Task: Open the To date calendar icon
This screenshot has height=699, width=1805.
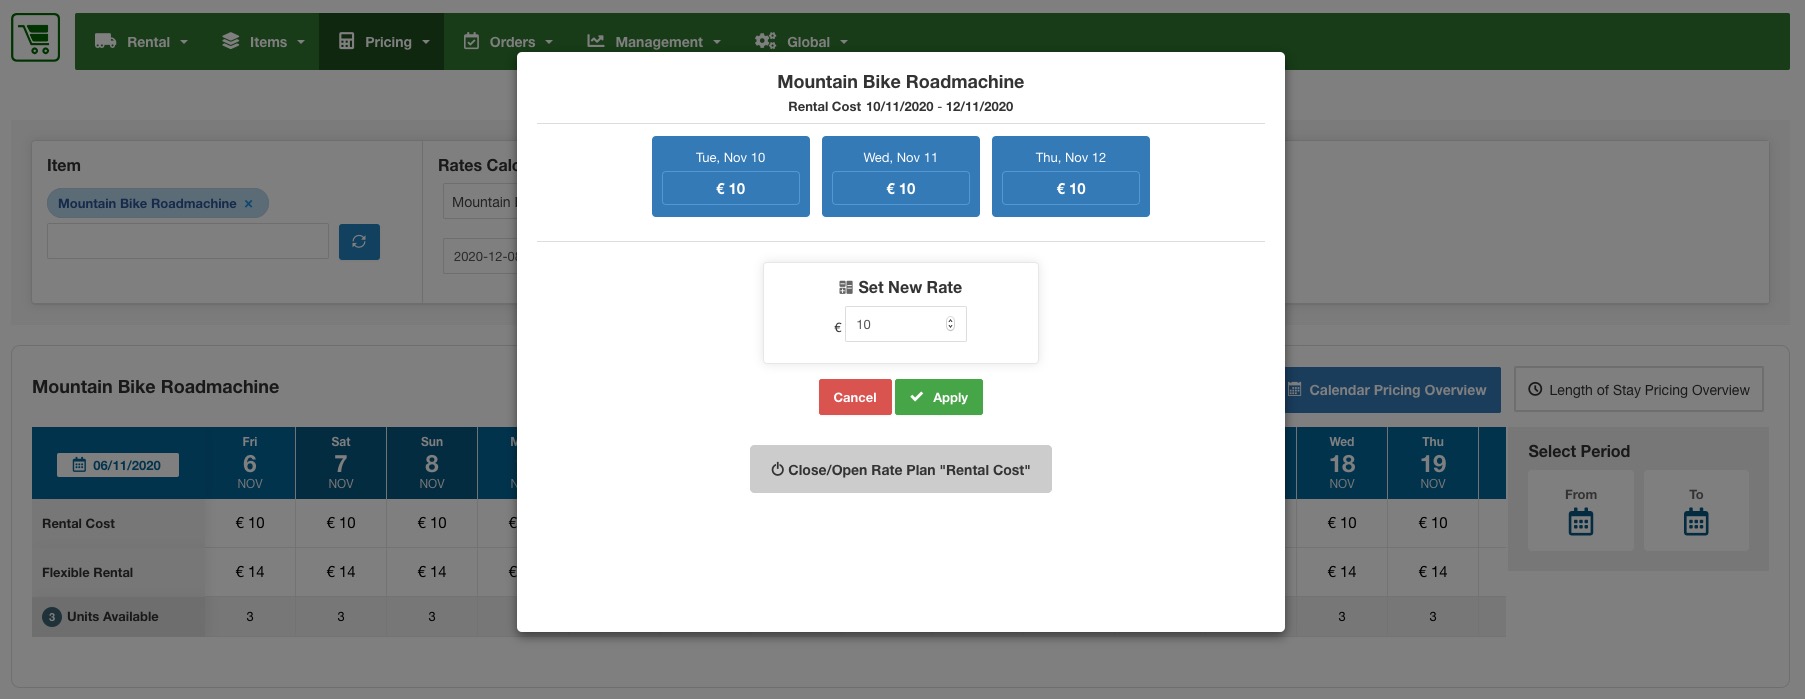Action: pos(1696,522)
